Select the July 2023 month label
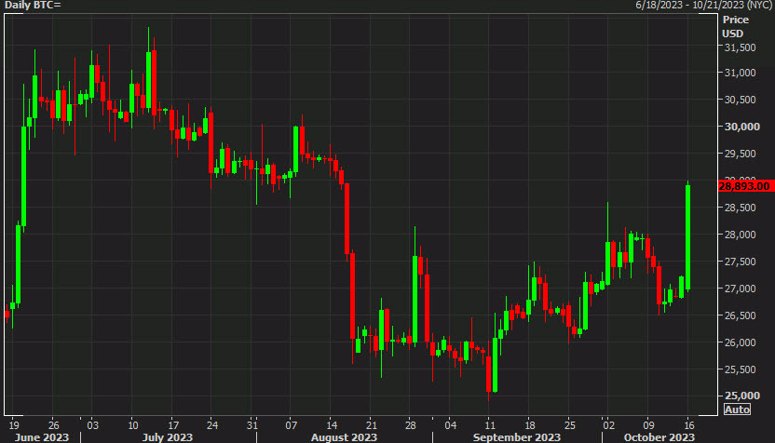 (167, 437)
